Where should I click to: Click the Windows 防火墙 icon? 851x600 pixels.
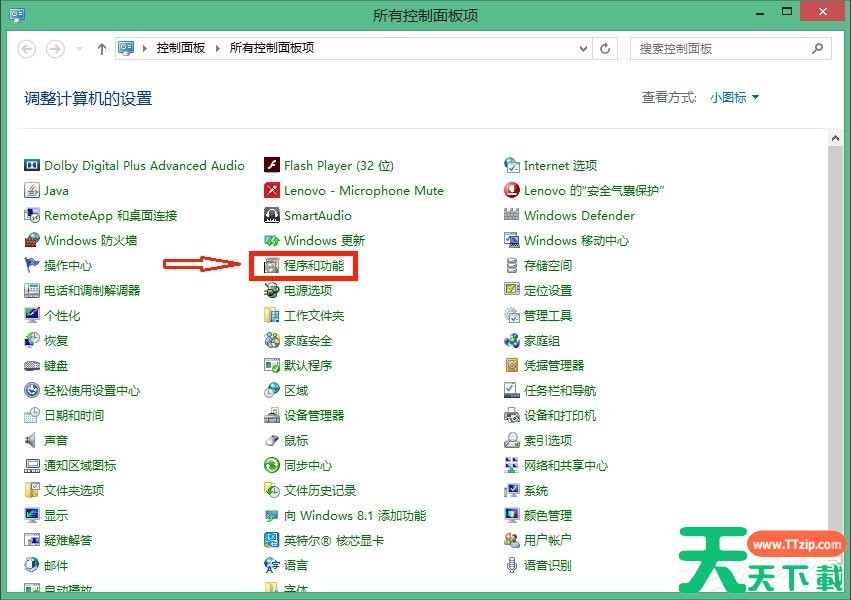pyautogui.click(x=33, y=241)
